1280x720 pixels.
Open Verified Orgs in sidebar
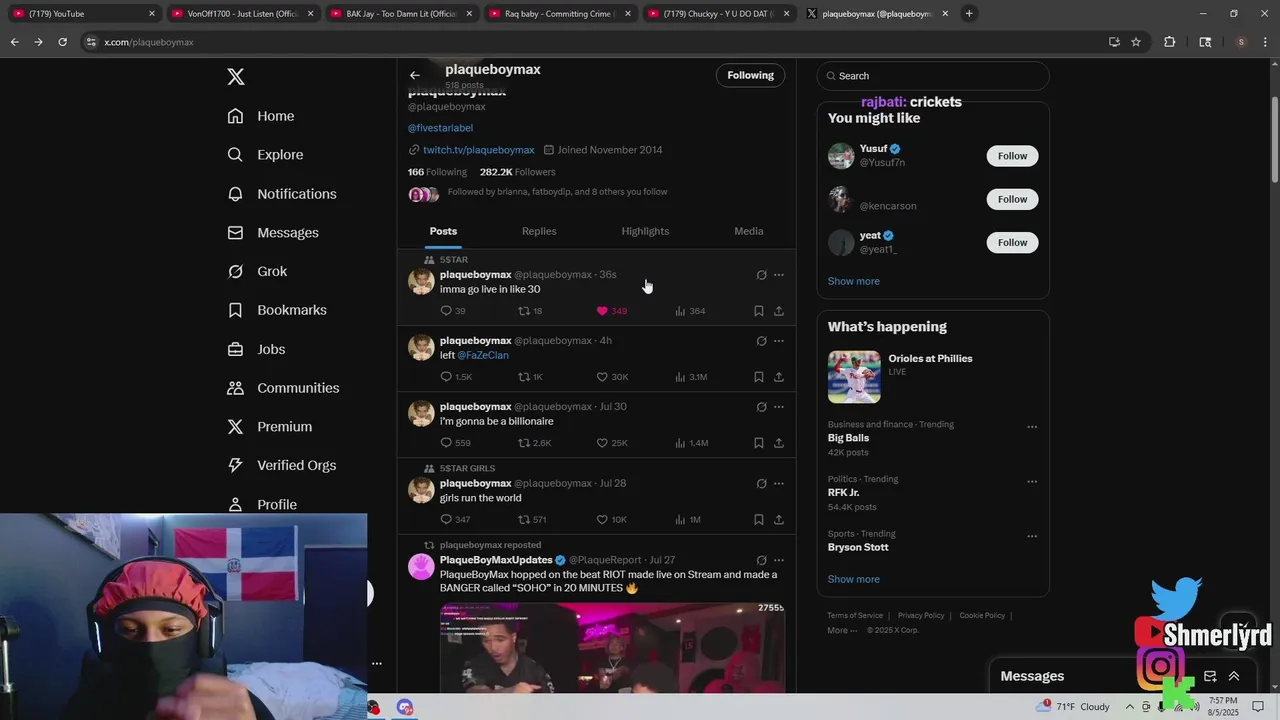(x=282, y=466)
